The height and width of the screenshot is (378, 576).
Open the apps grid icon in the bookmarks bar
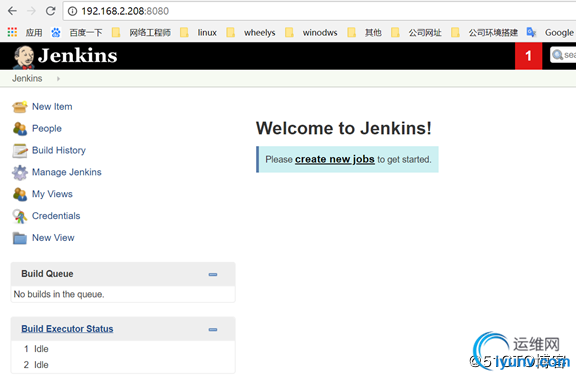pyautogui.click(x=12, y=32)
